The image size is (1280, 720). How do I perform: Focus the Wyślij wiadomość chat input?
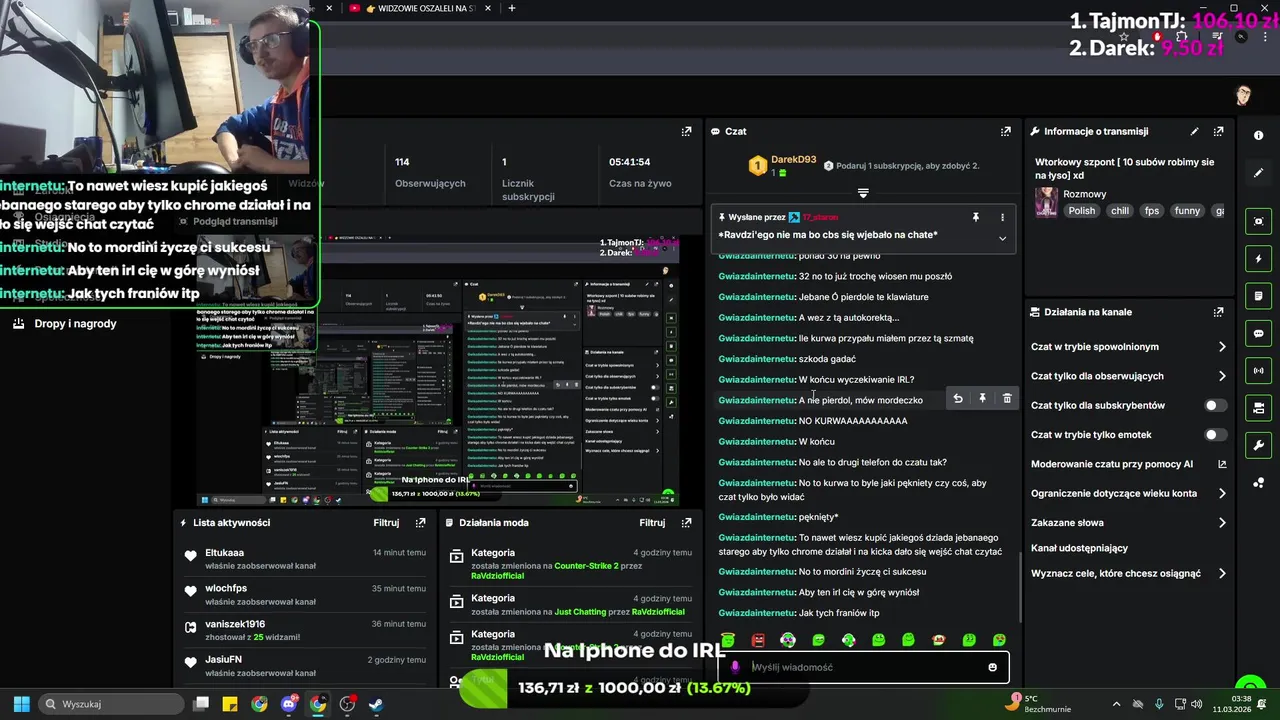click(x=863, y=667)
